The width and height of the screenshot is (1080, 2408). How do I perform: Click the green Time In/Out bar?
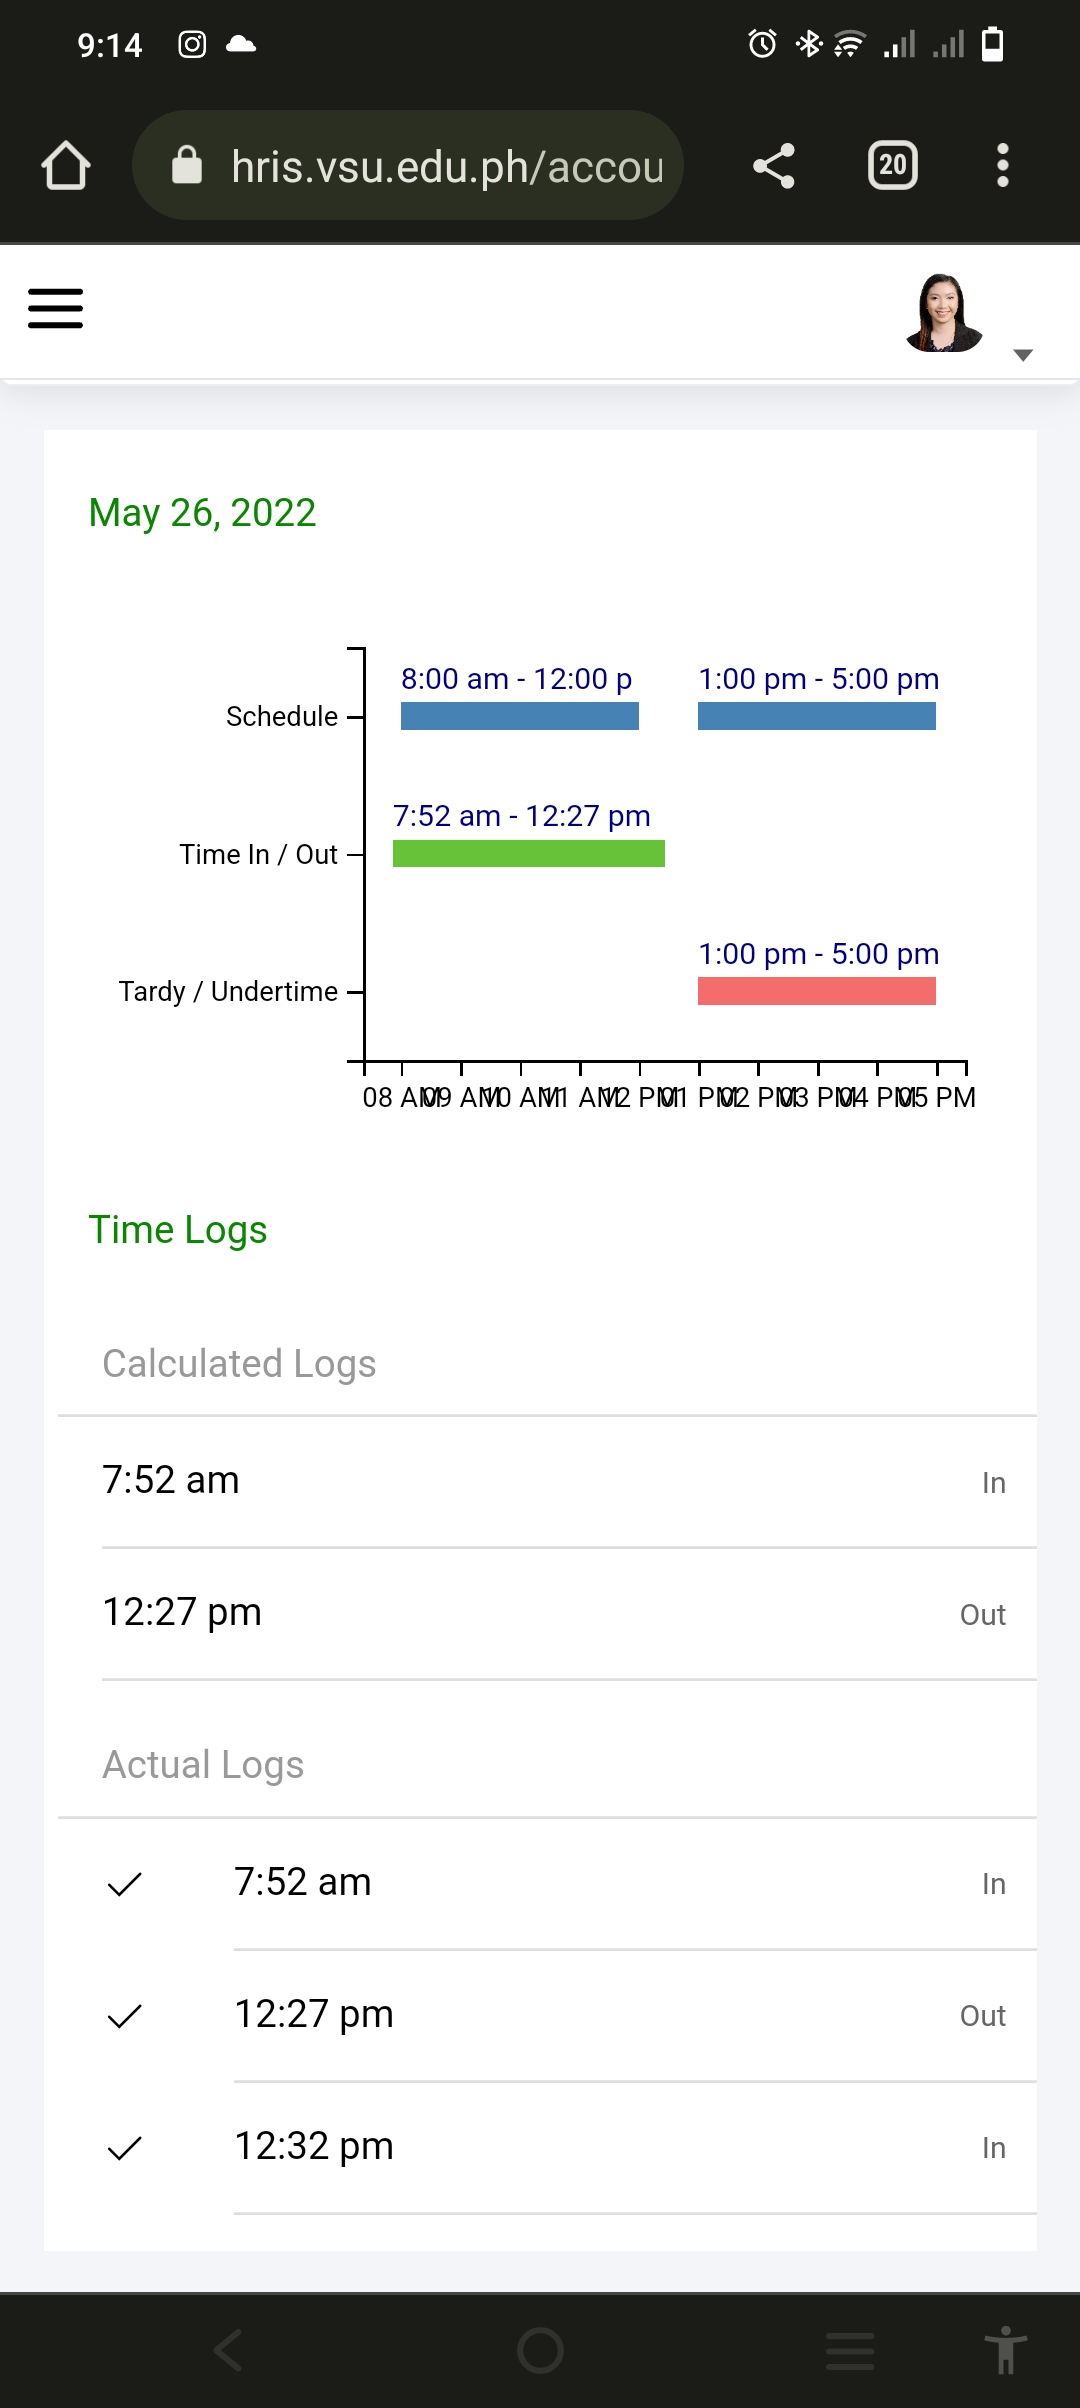528,853
